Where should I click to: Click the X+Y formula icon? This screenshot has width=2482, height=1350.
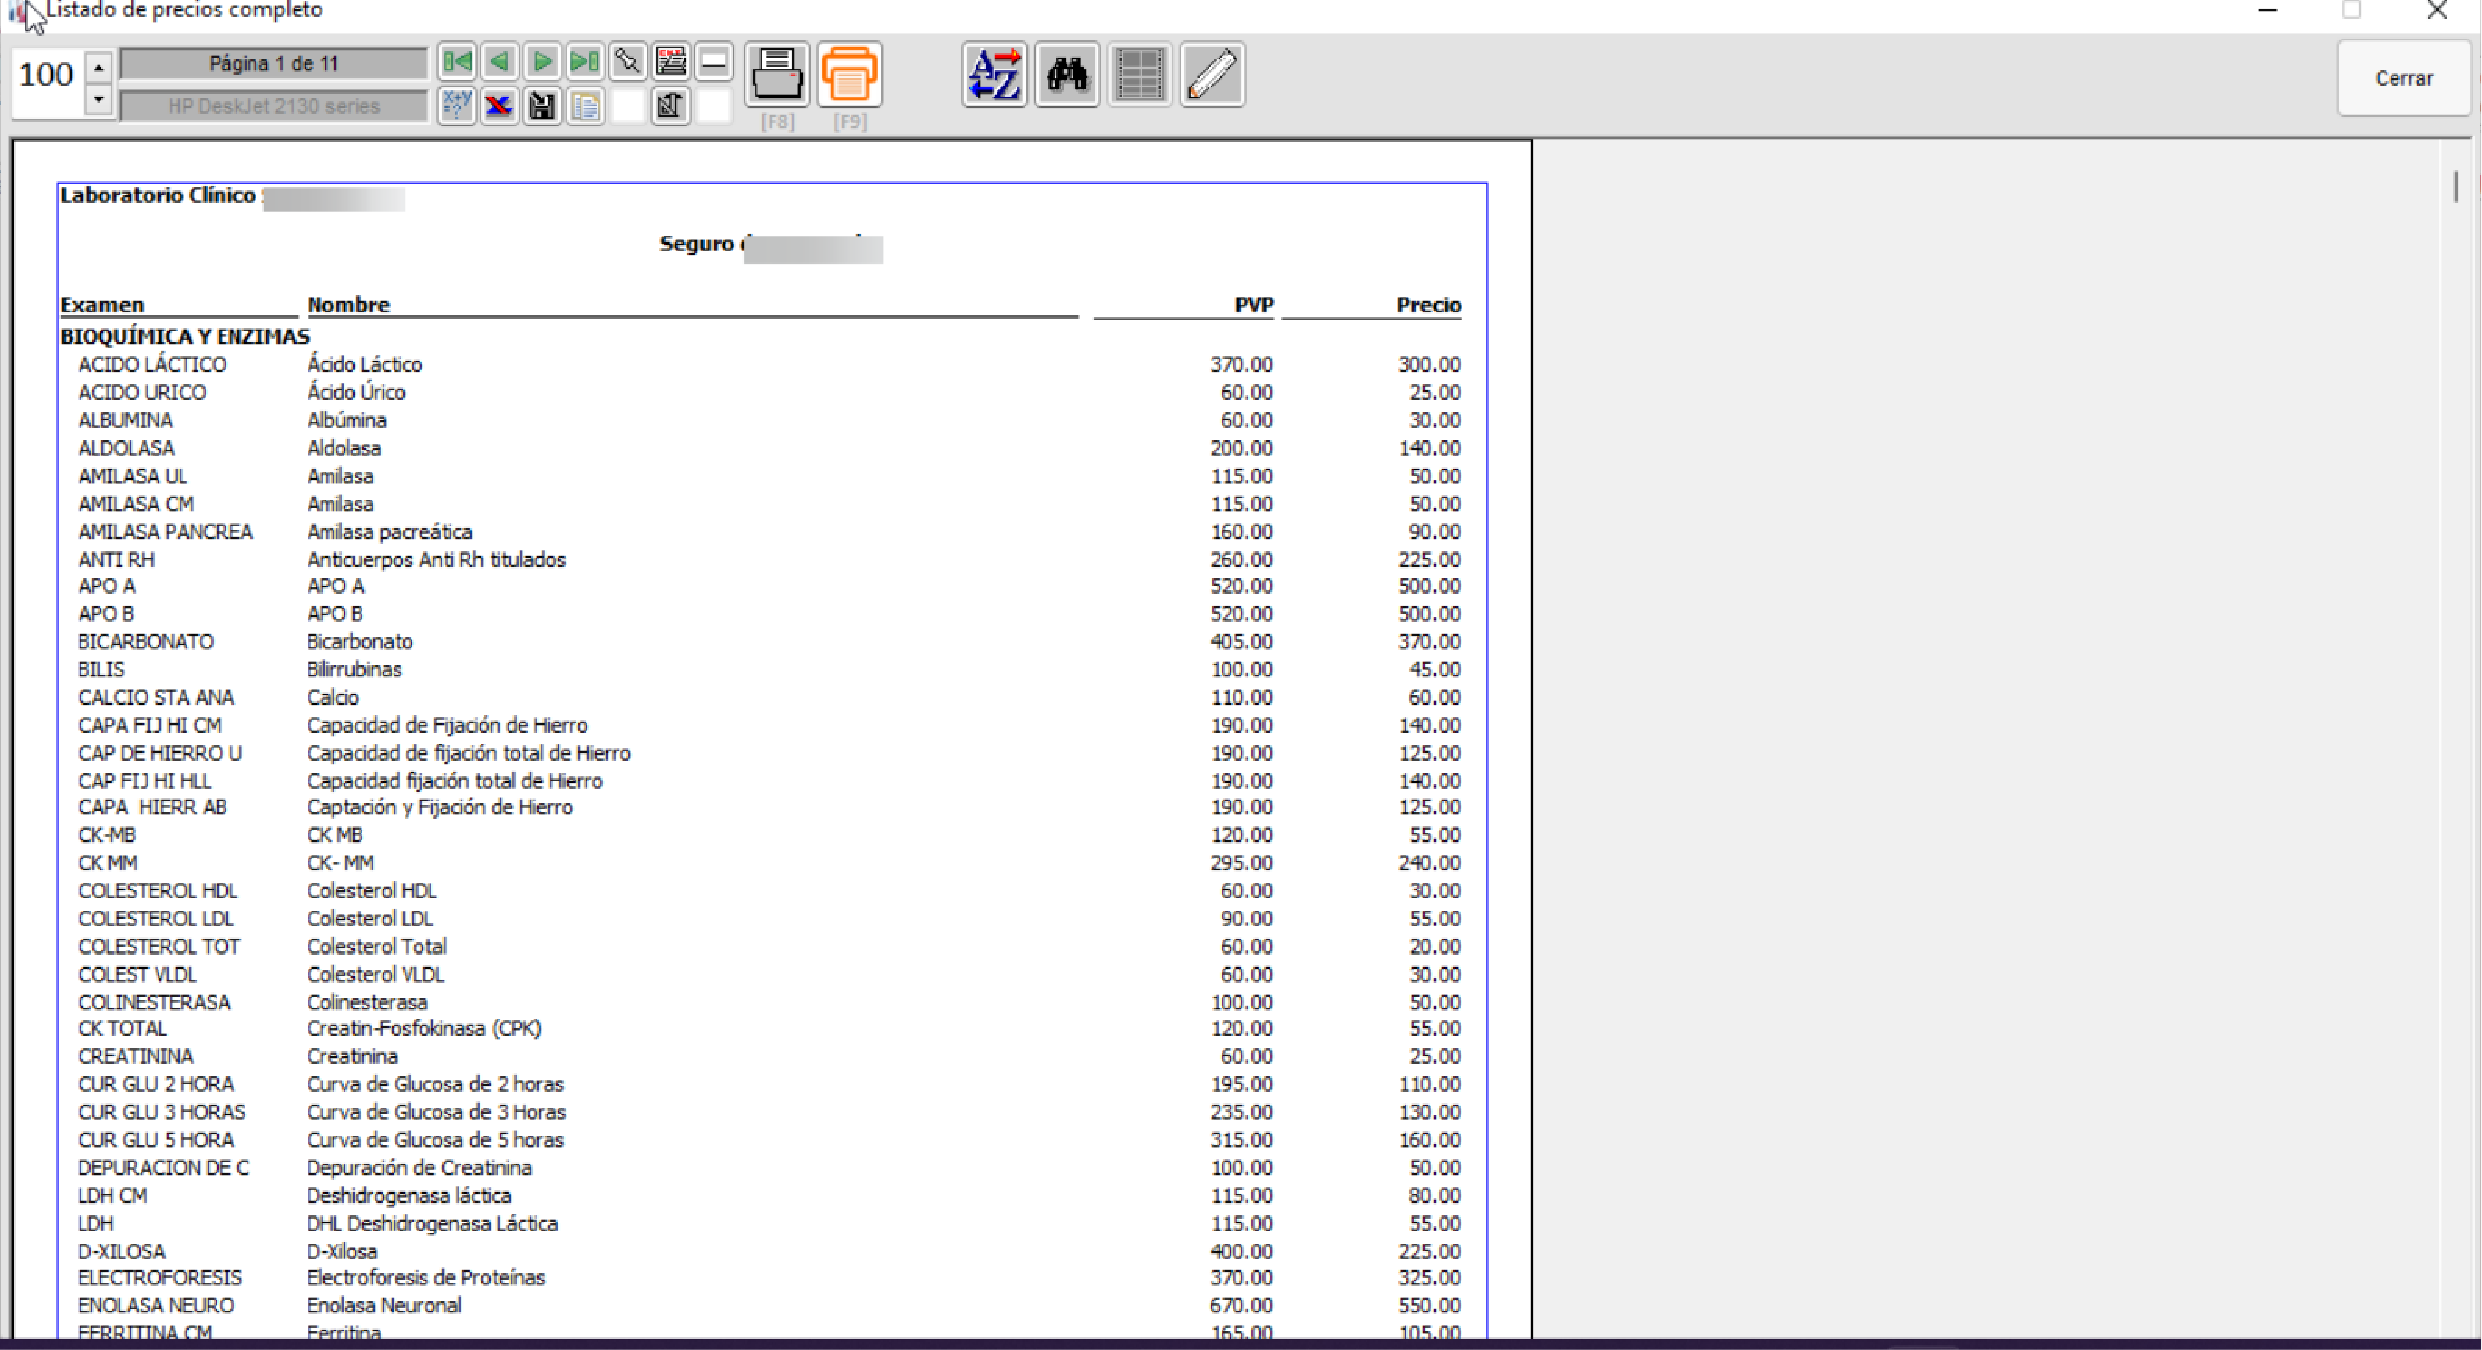(457, 106)
